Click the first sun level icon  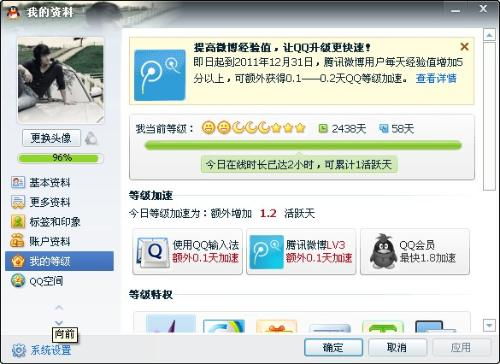point(208,128)
